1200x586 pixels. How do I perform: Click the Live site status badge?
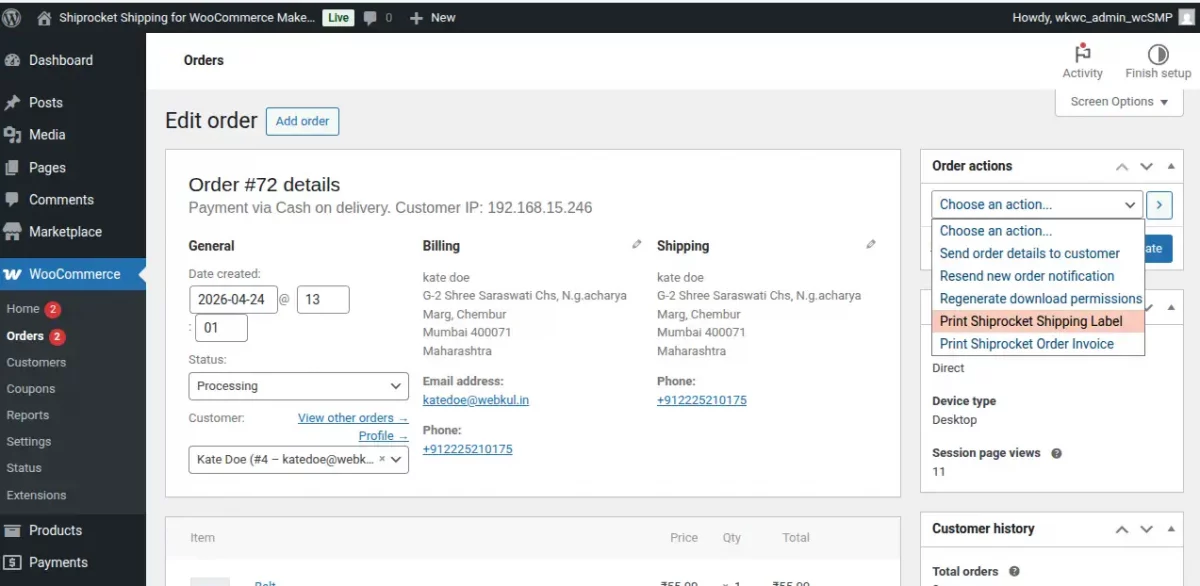pos(338,18)
